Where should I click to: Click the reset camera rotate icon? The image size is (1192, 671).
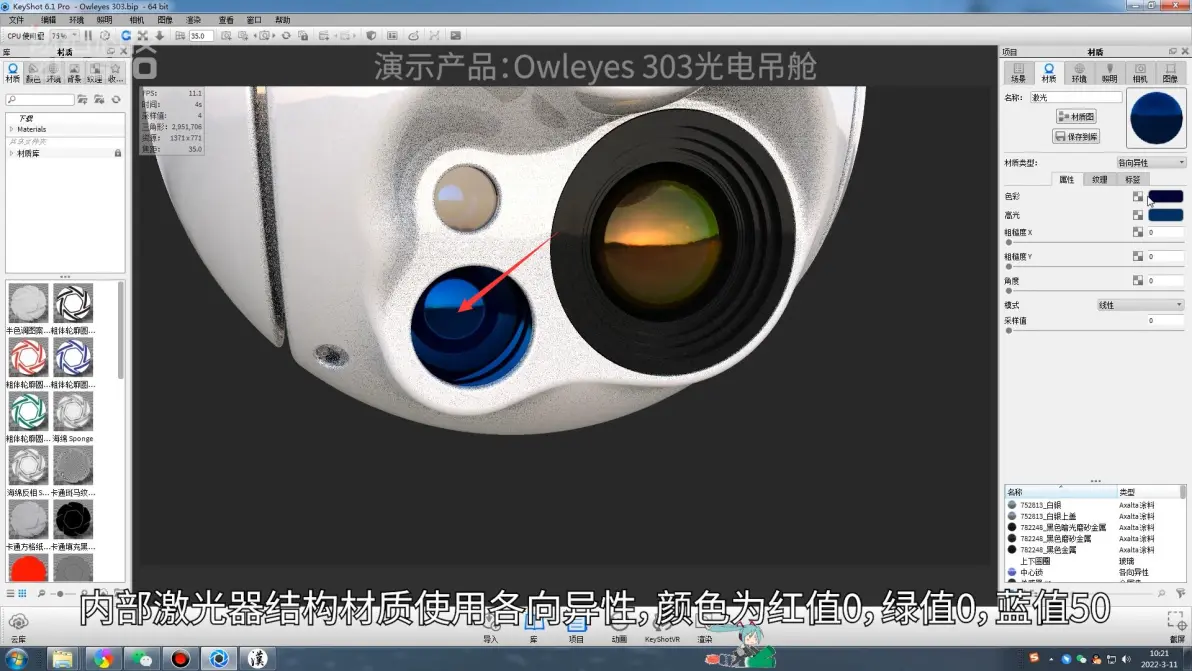click(286, 36)
